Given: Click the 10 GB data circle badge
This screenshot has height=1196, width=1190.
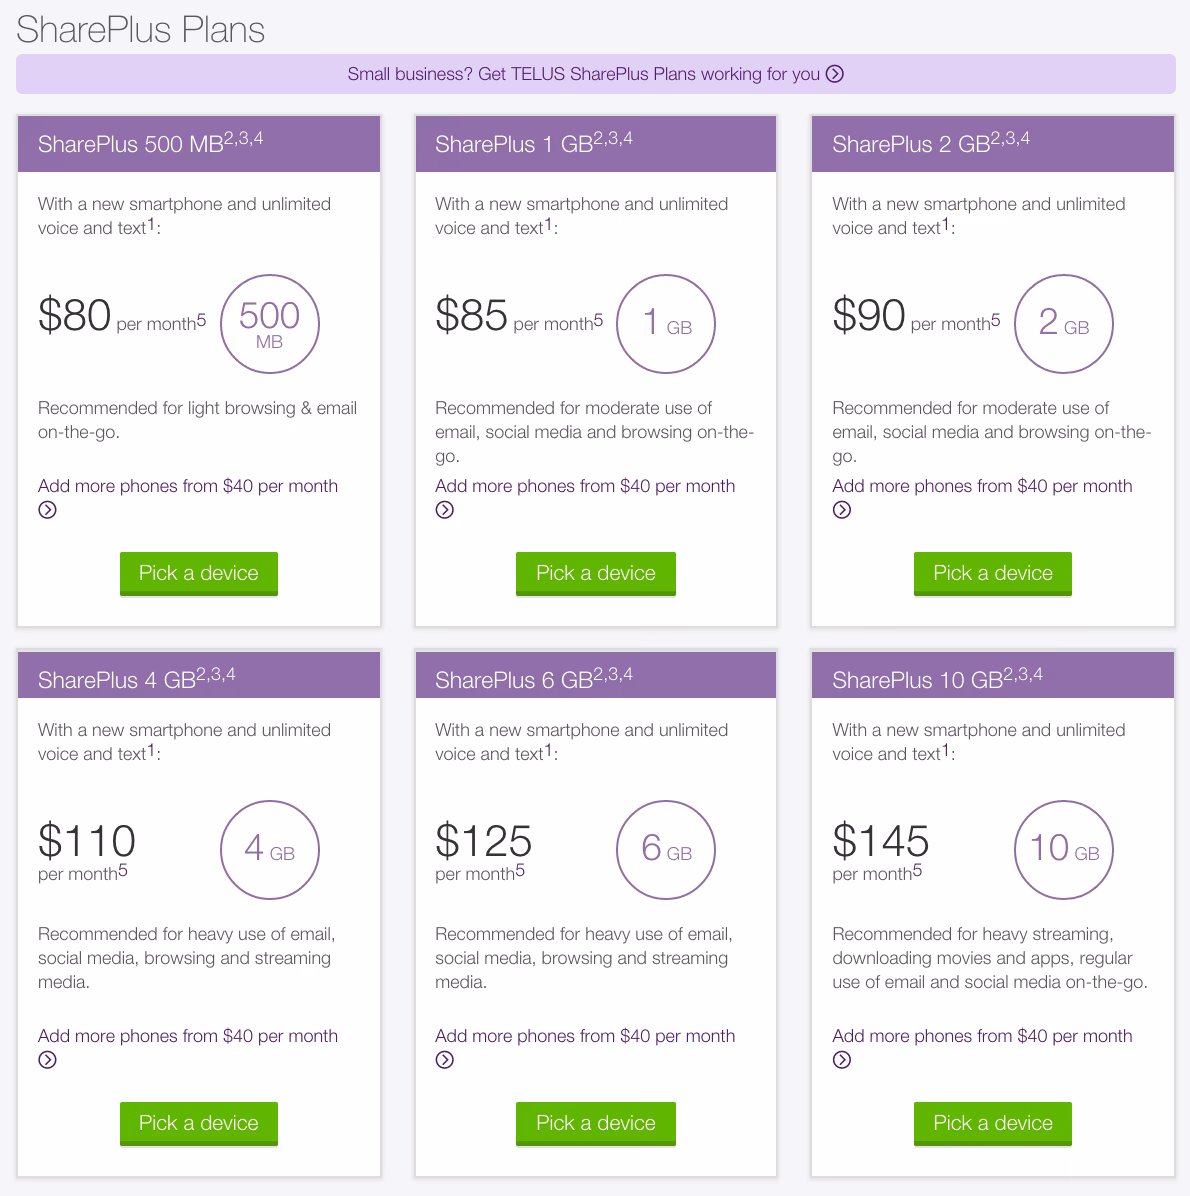Looking at the screenshot, I should click(x=1063, y=850).
